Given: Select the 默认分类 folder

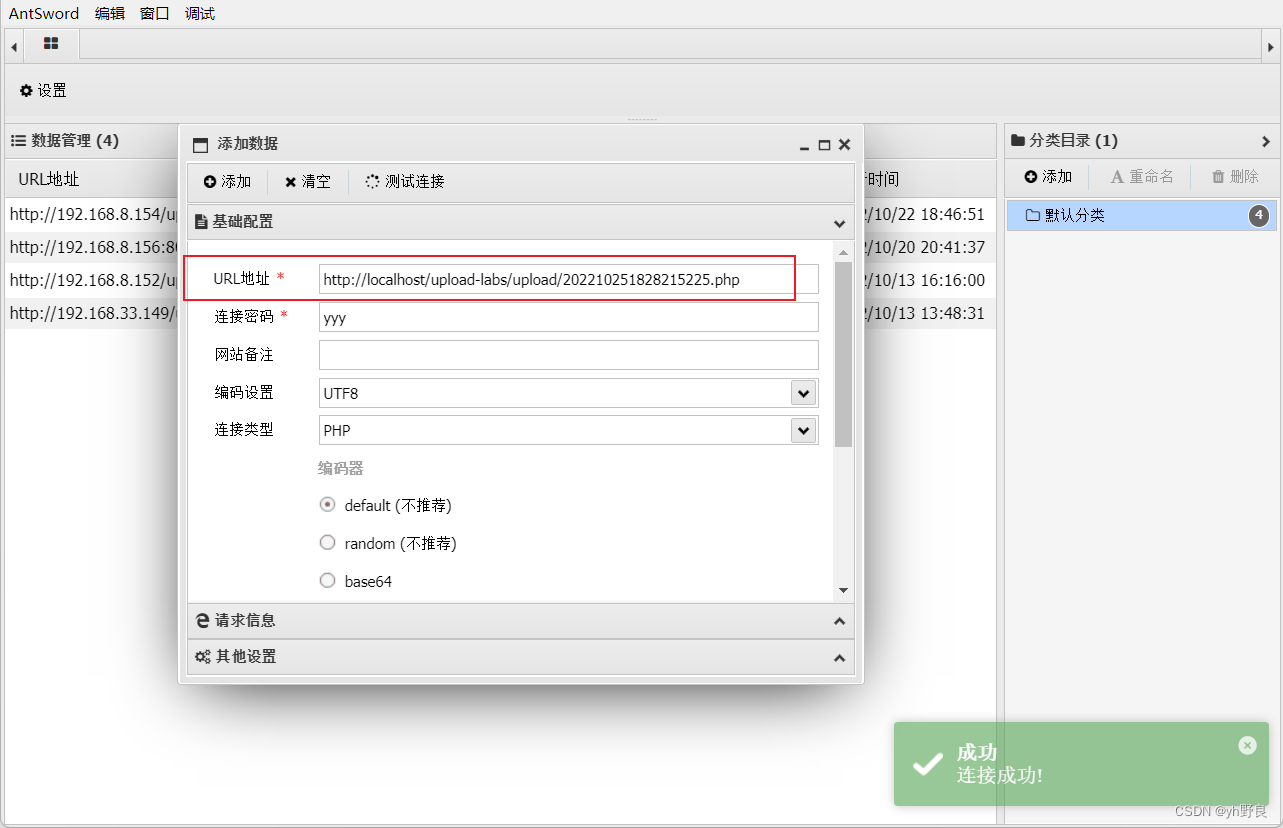Looking at the screenshot, I should click(1141, 215).
